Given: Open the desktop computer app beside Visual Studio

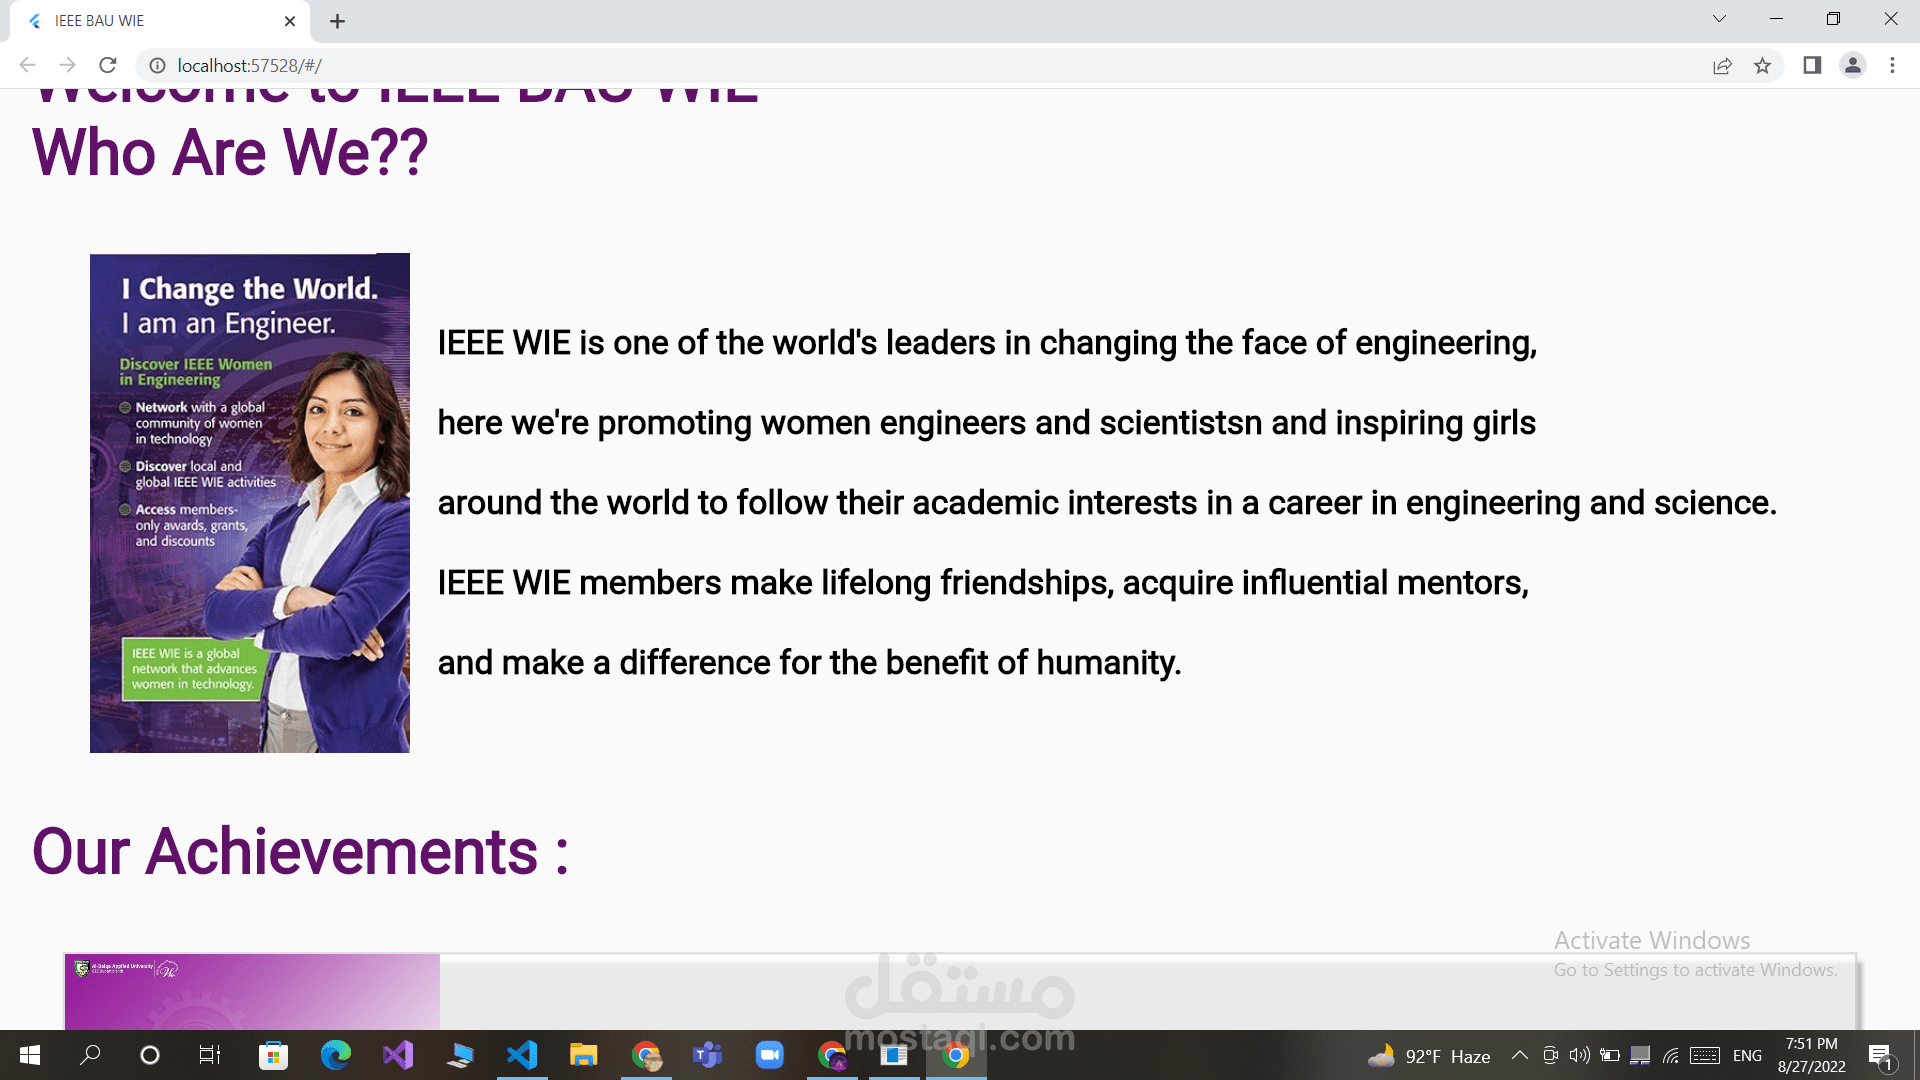Looking at the screenshot, I should click(x=460, y=1055).
